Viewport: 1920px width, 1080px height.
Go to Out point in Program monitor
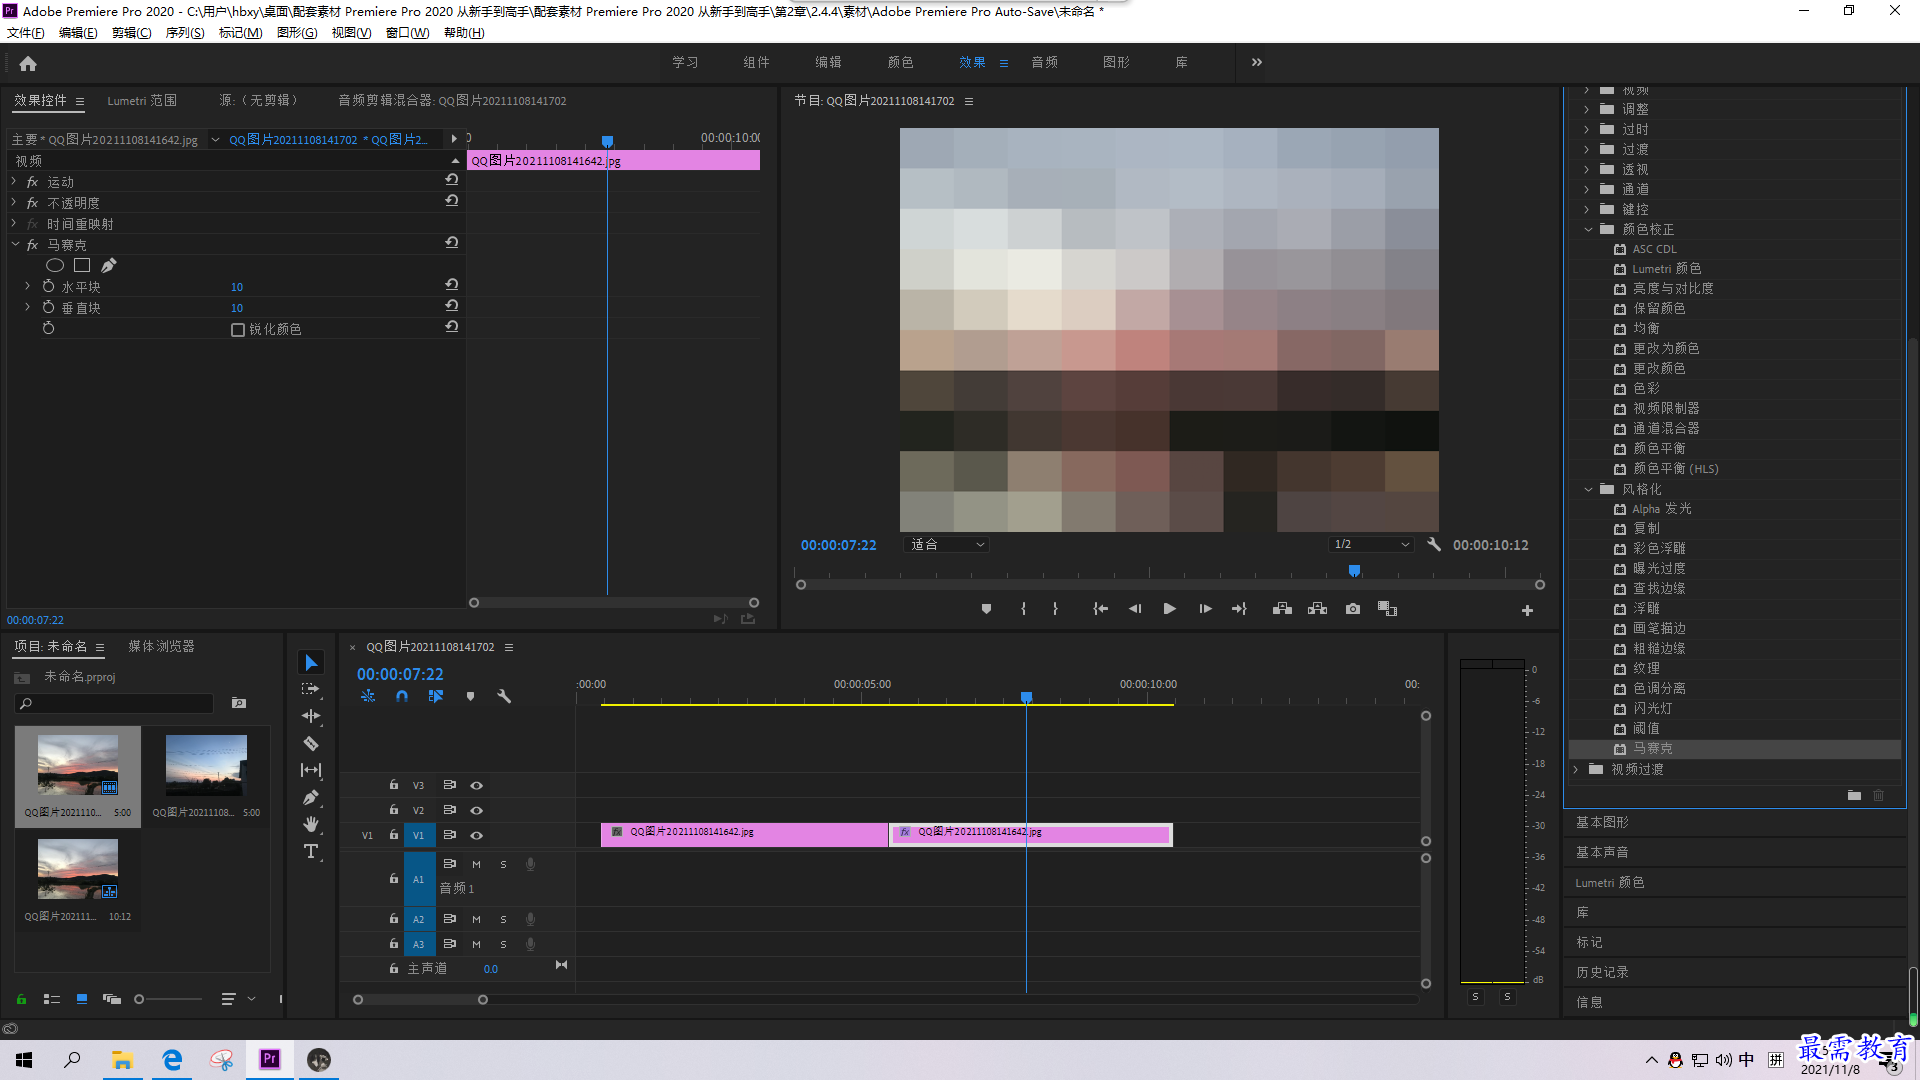1239,609
